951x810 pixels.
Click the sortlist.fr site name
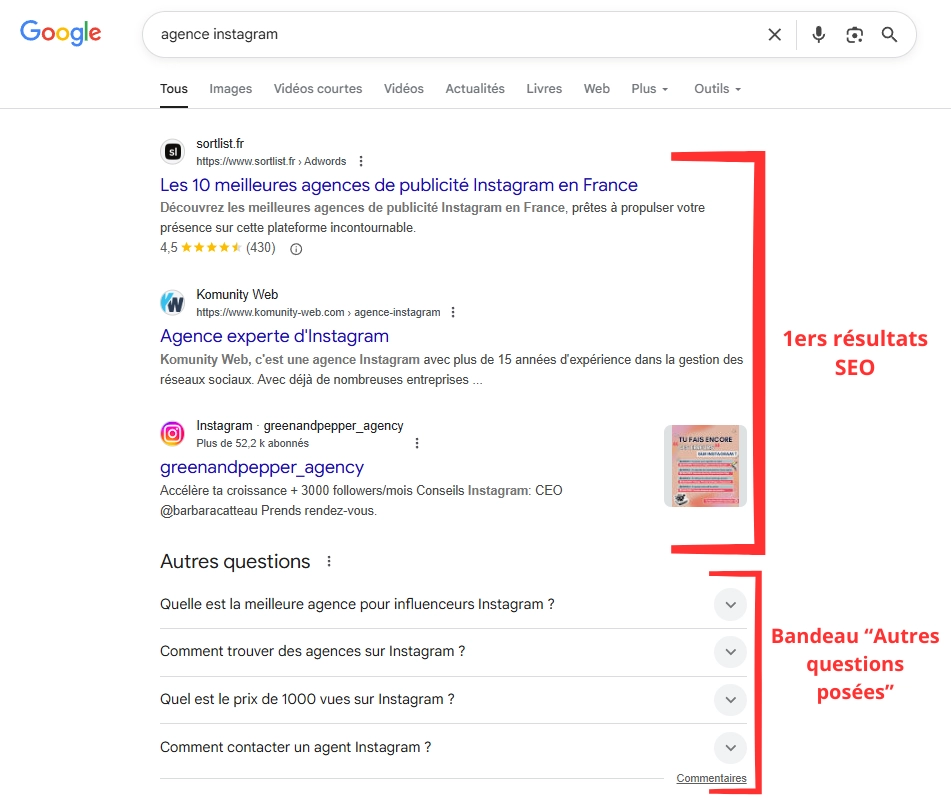pyautogui.click(x=220, y=144)
